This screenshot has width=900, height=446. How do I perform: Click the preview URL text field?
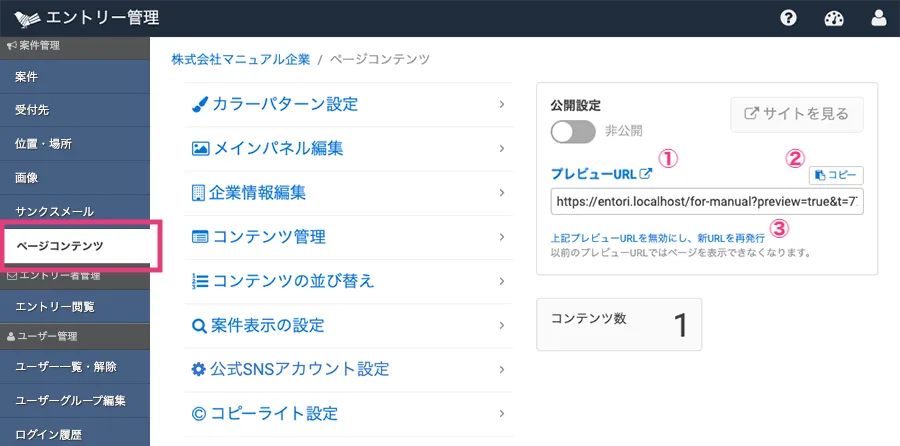tap(706, 201)
